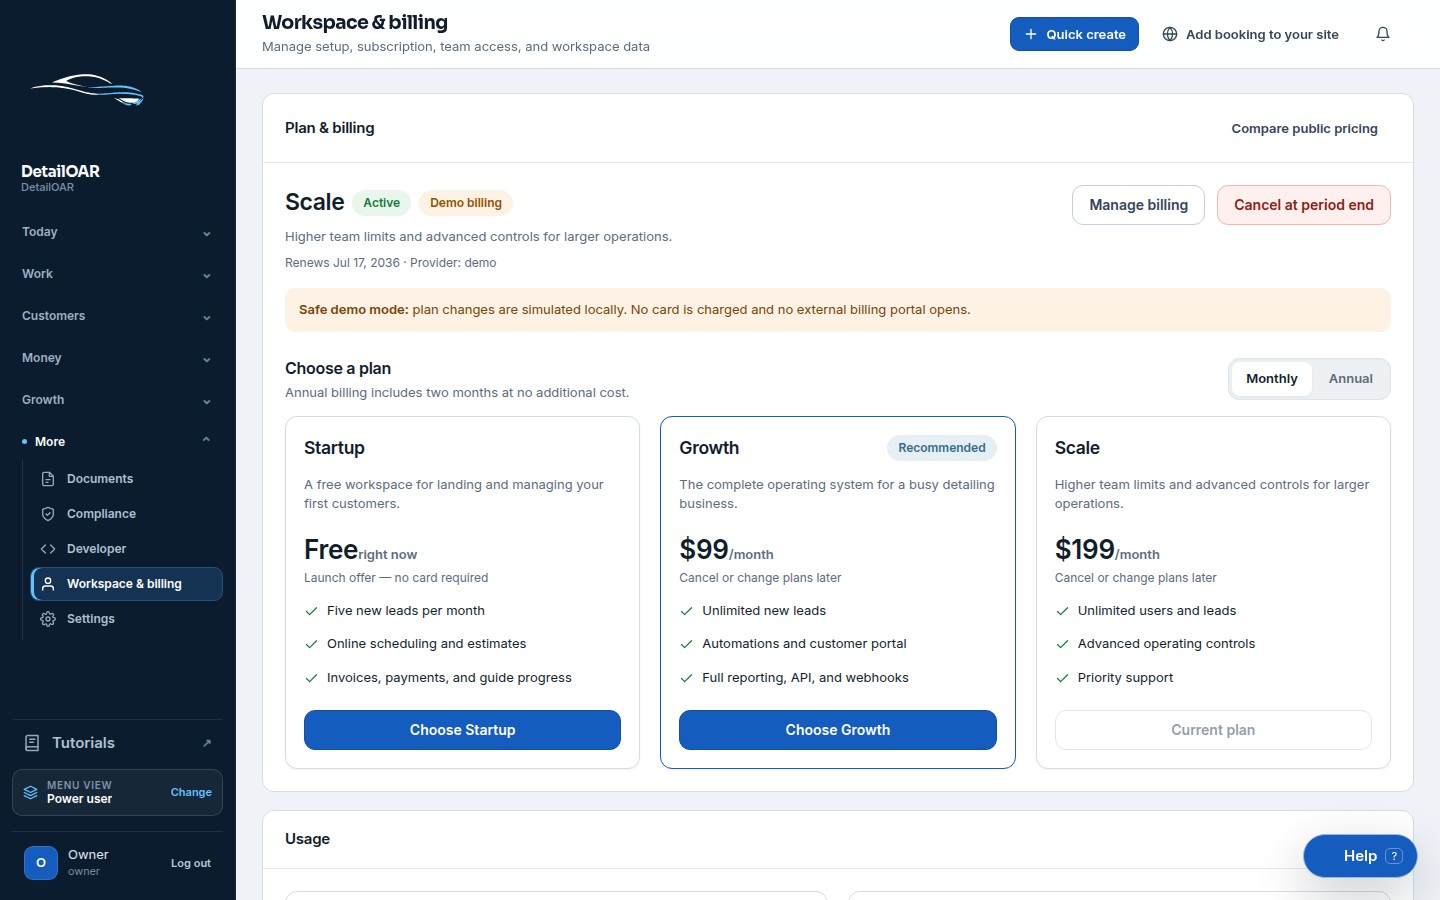1440x900 pixels.
Task: Click the globe icon beside Add booking
Action: (1170, 34)
